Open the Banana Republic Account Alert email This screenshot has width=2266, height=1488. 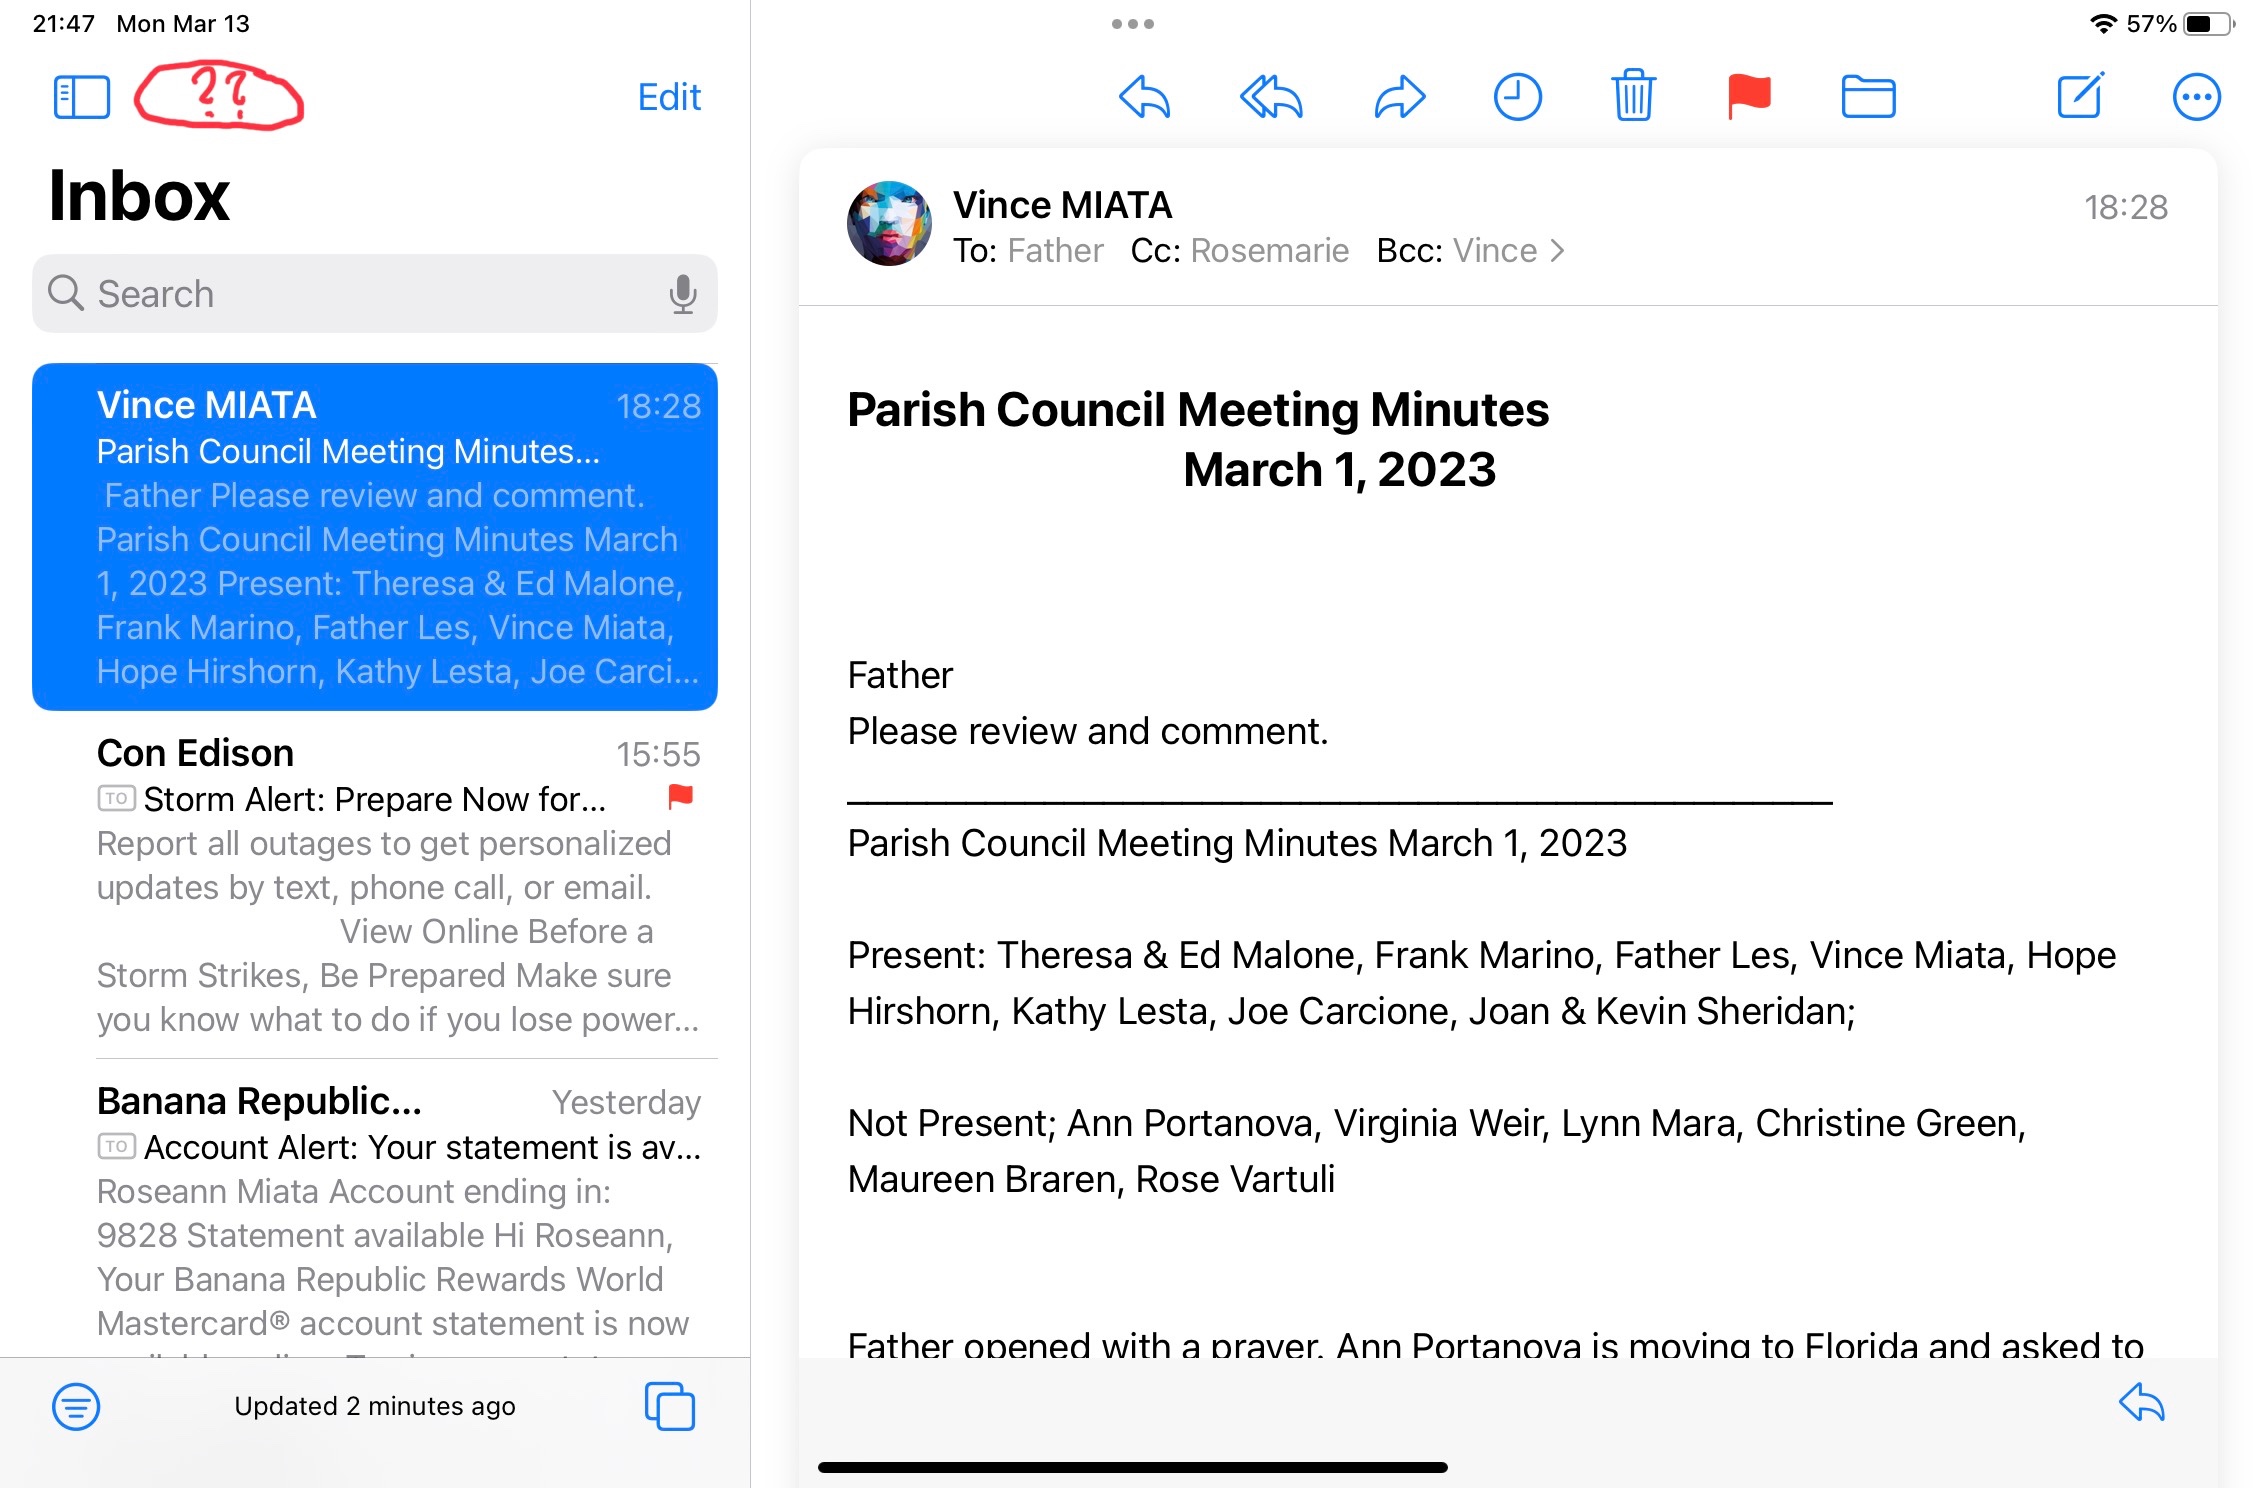click(374, 1208)
